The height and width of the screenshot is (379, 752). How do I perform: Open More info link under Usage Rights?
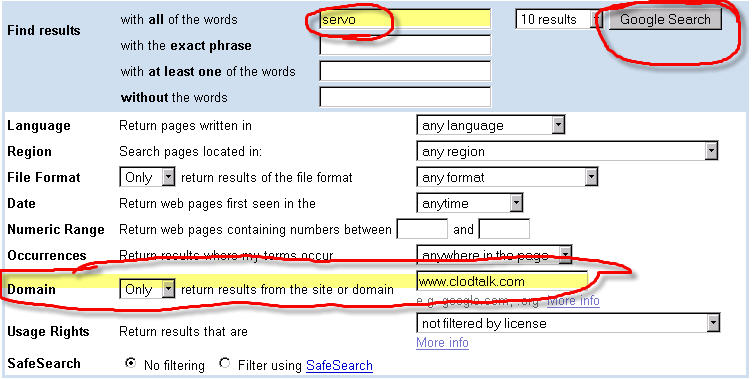point(442,343)
